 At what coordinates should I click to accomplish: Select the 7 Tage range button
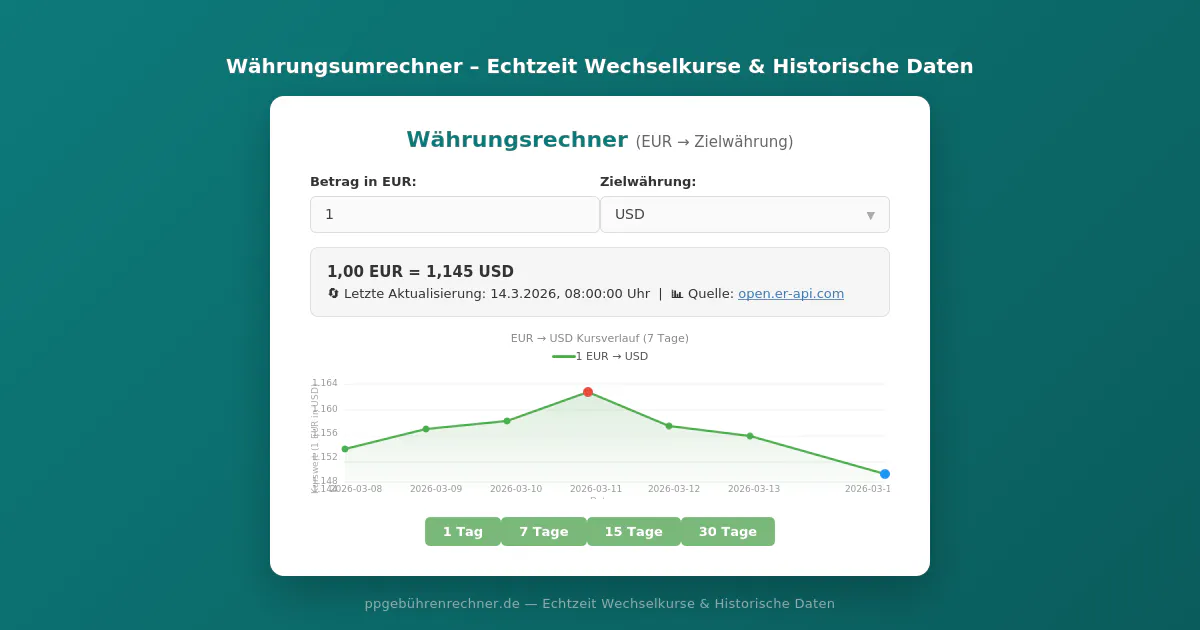(544, 532)
